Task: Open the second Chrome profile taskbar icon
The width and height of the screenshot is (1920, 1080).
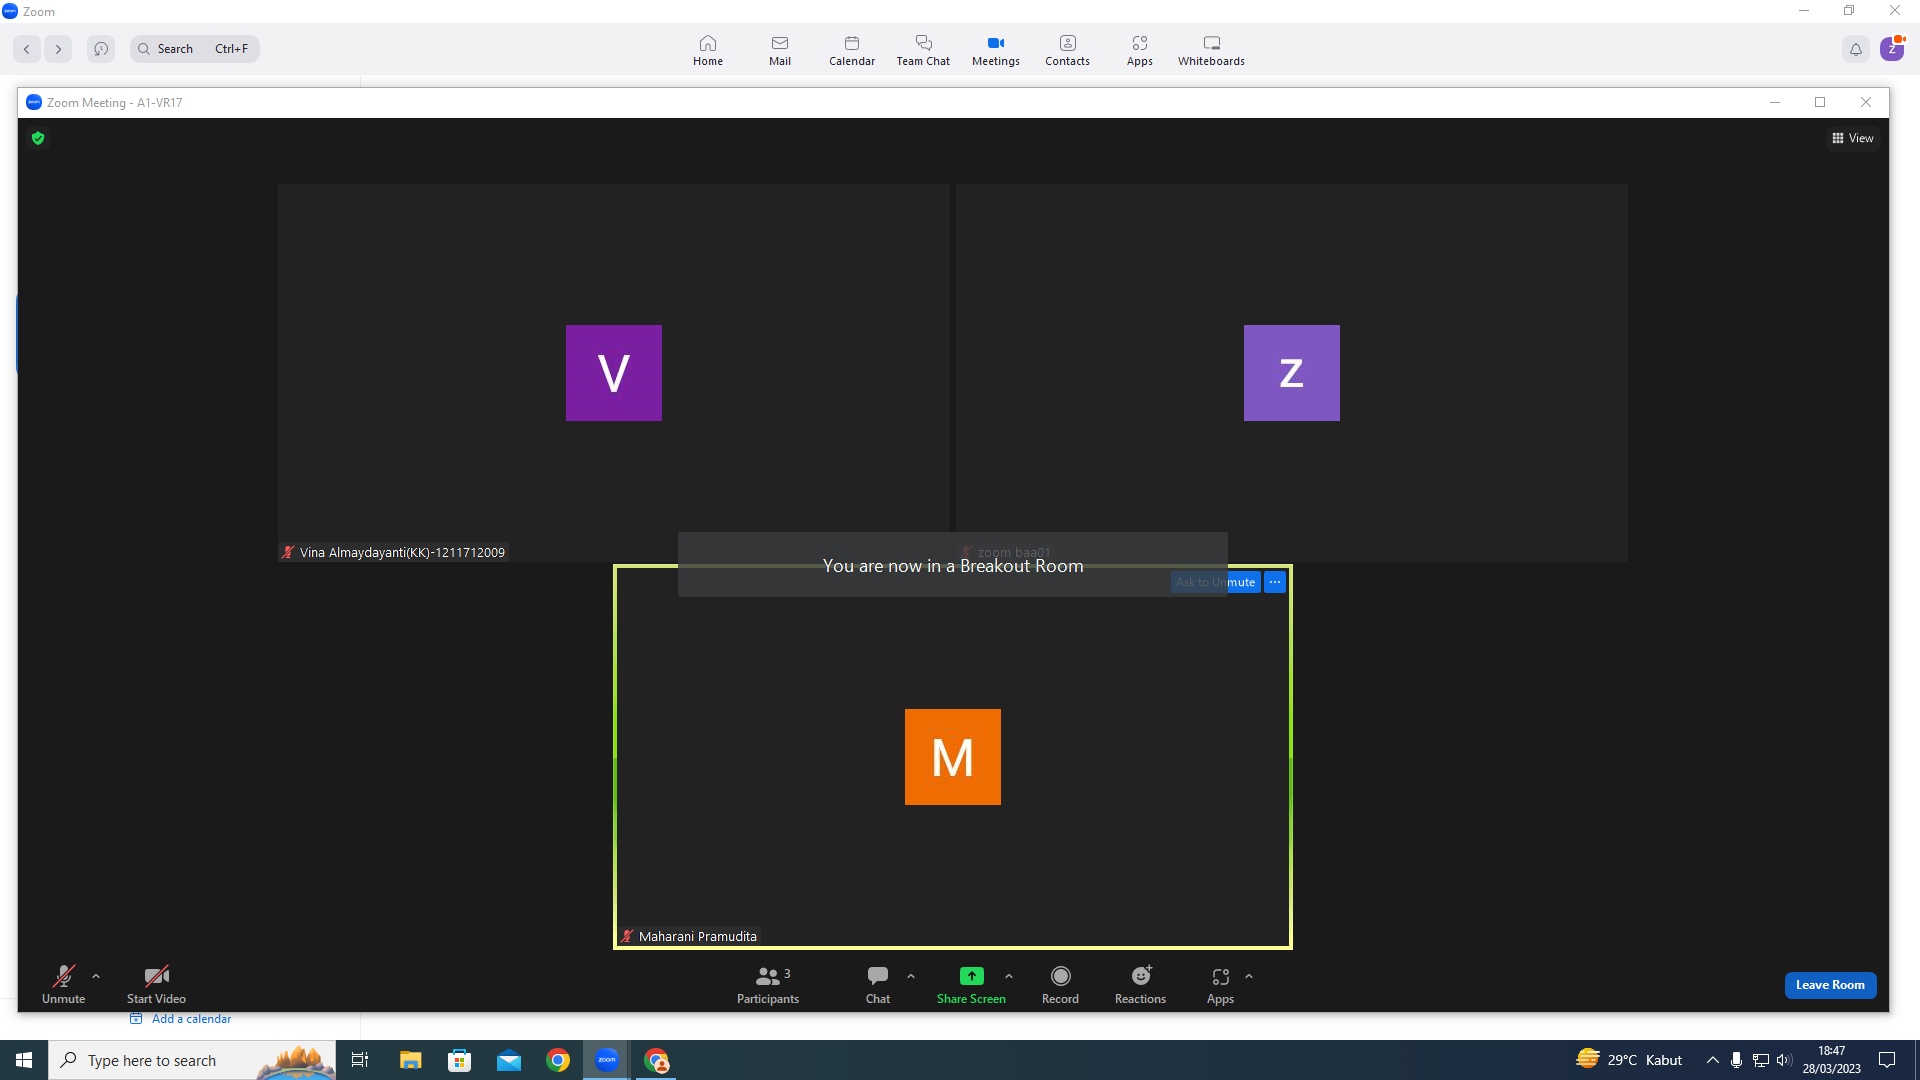Action: point(656,1060)
